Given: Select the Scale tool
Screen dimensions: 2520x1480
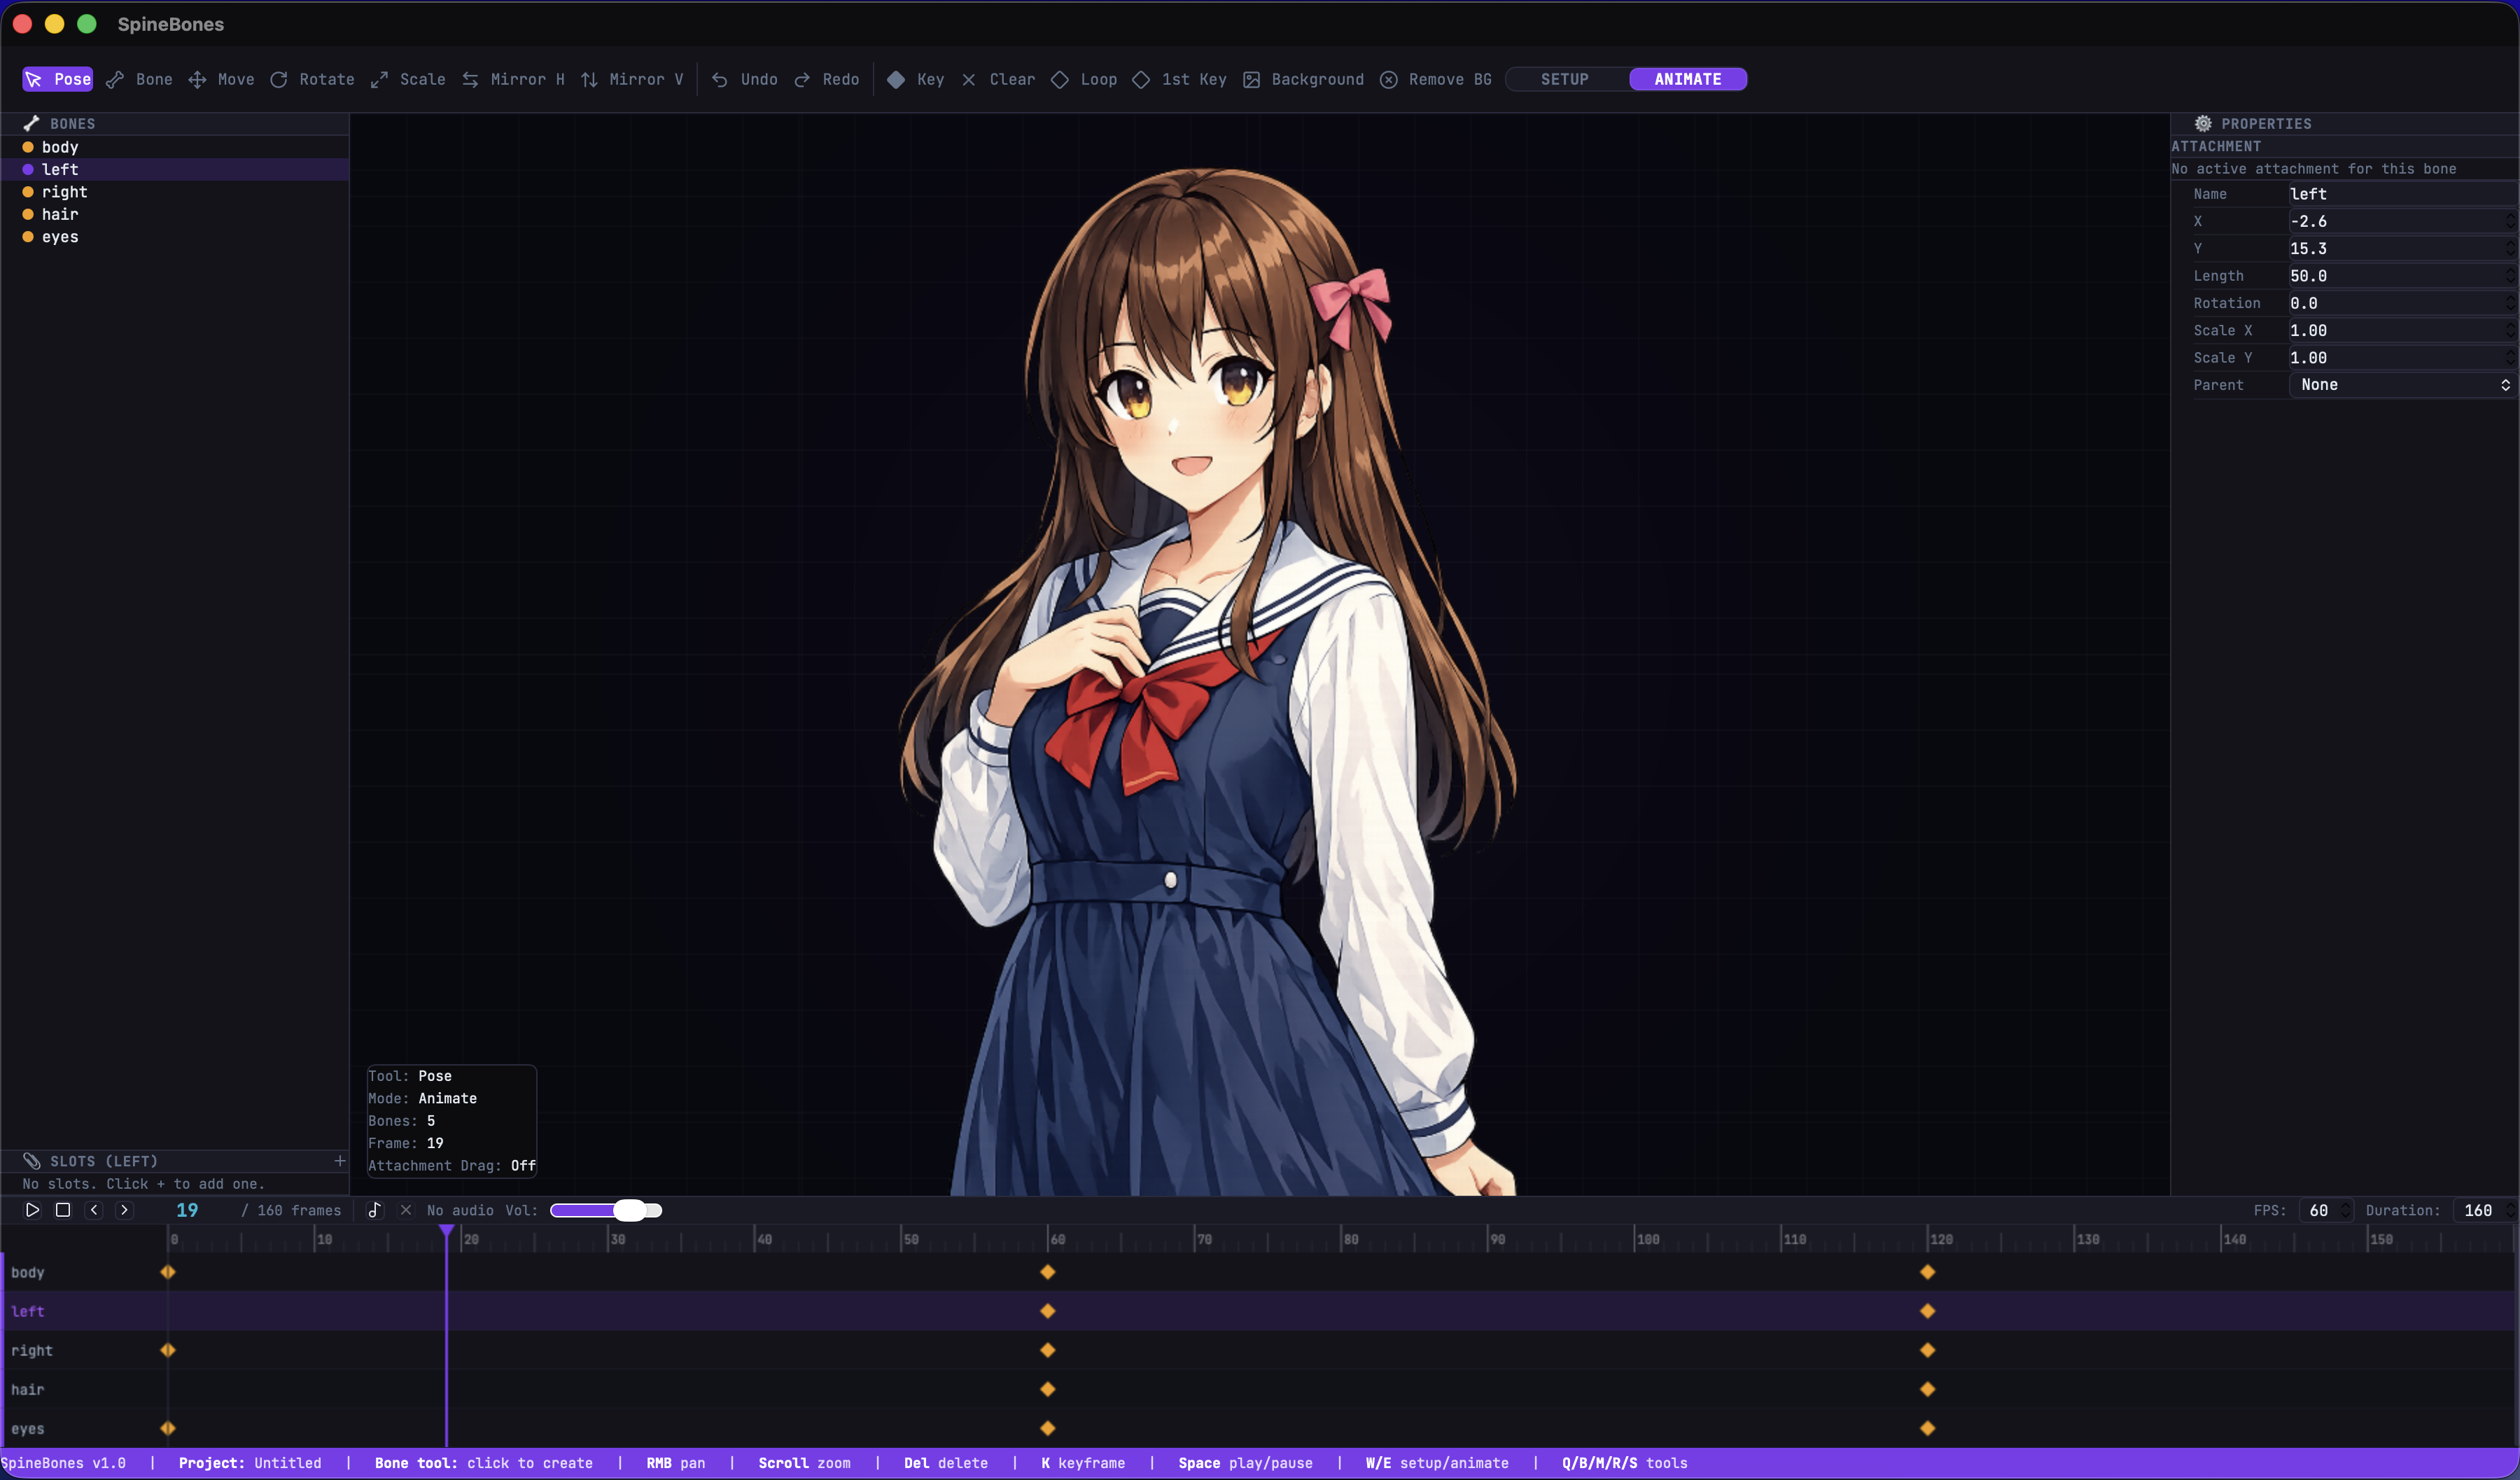Looking at the screenshot, I should pyautogui.click(x=407, y=79).
